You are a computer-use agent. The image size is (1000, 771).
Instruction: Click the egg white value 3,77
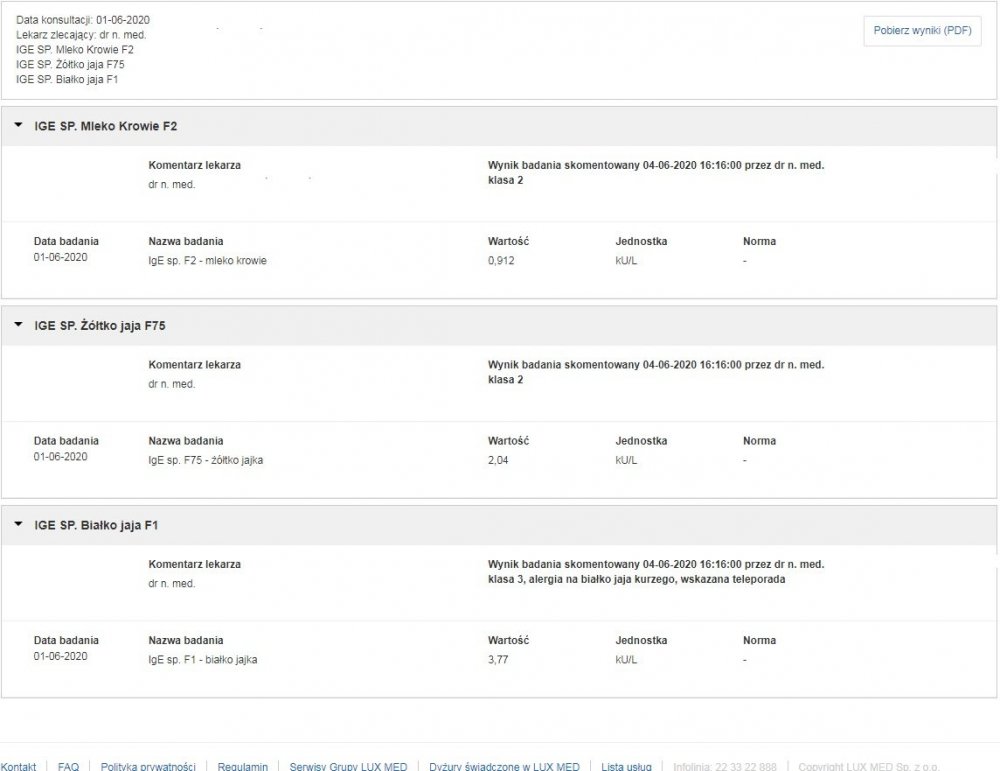[x=499, y=660]
